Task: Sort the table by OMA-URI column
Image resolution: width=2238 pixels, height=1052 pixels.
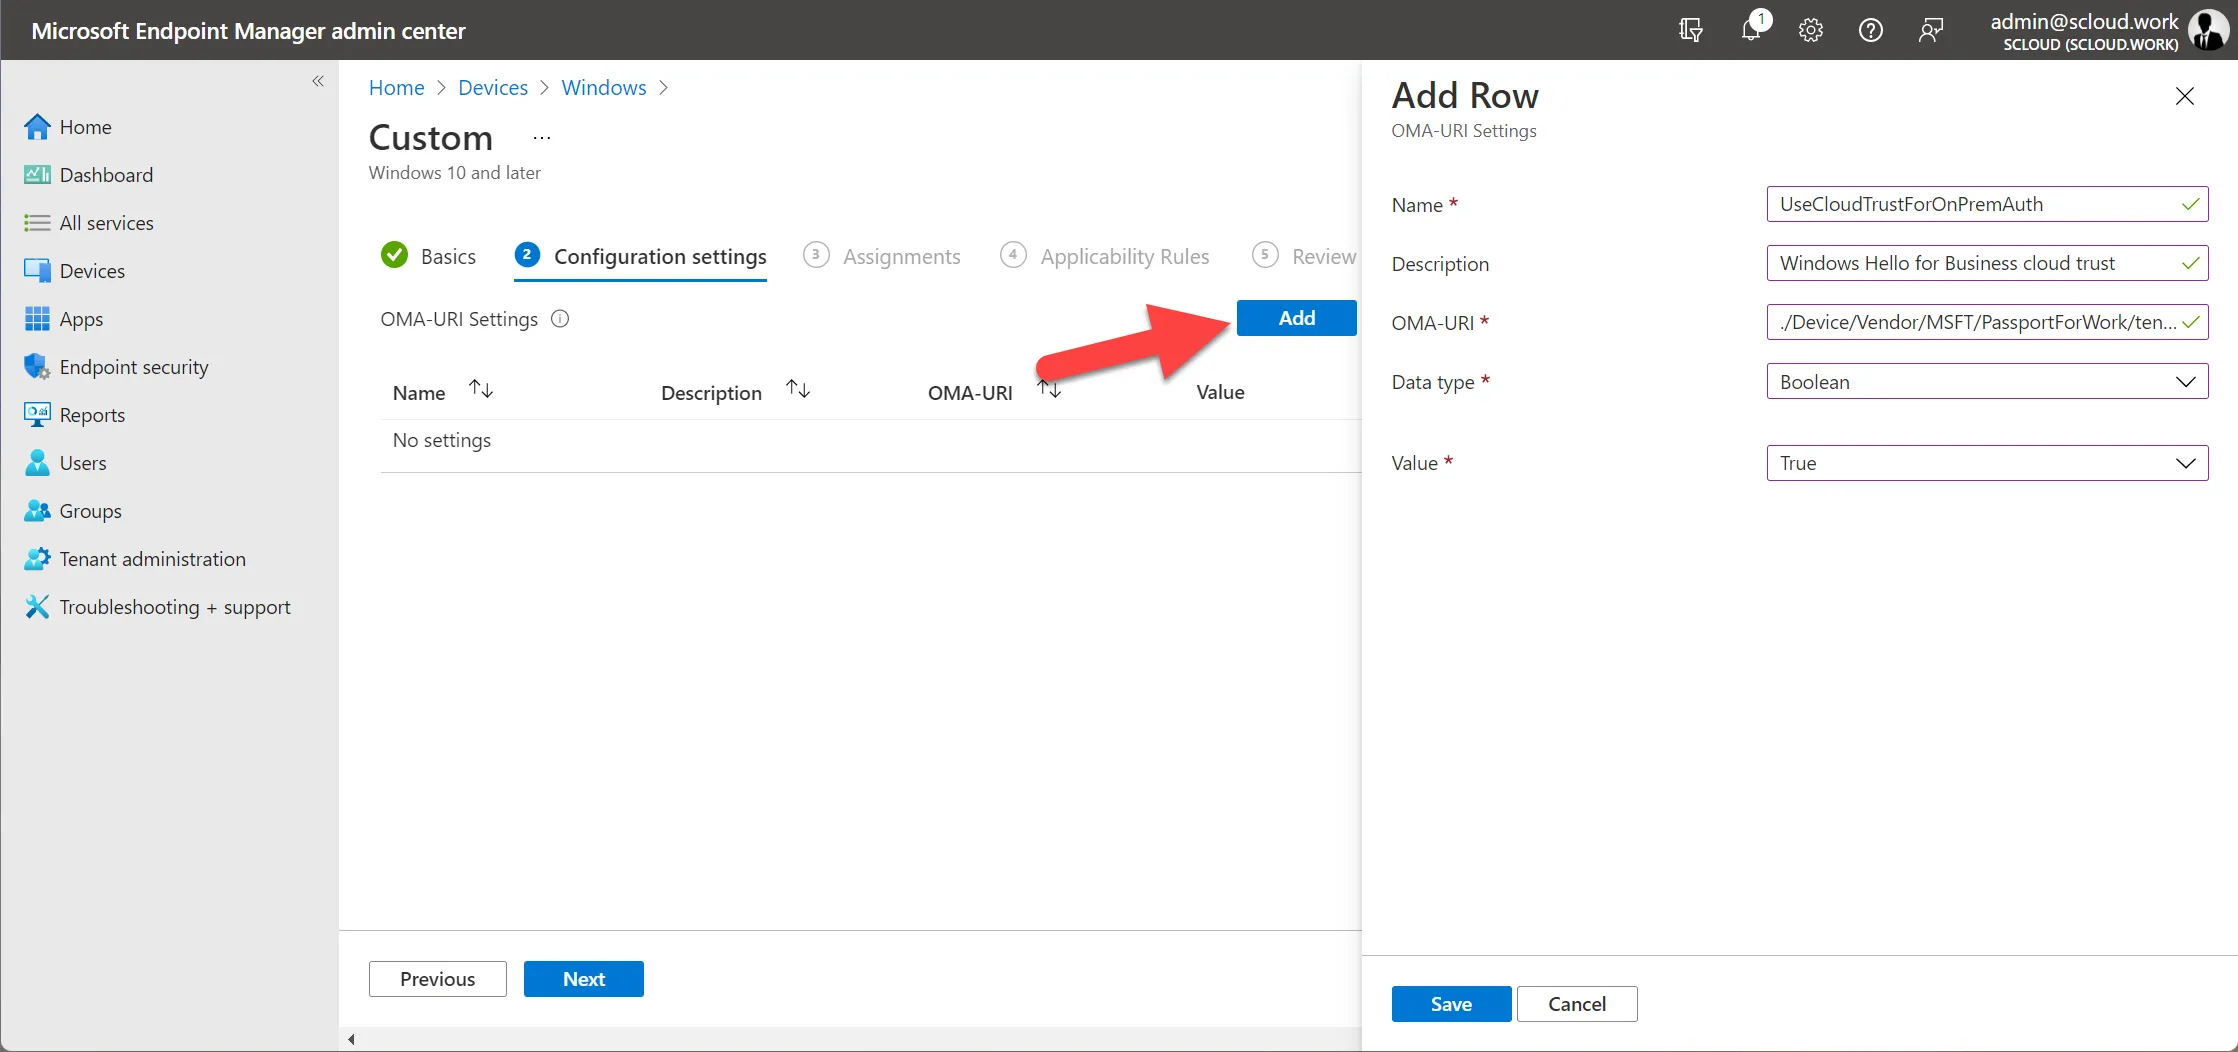Action: coord(1049,390)
